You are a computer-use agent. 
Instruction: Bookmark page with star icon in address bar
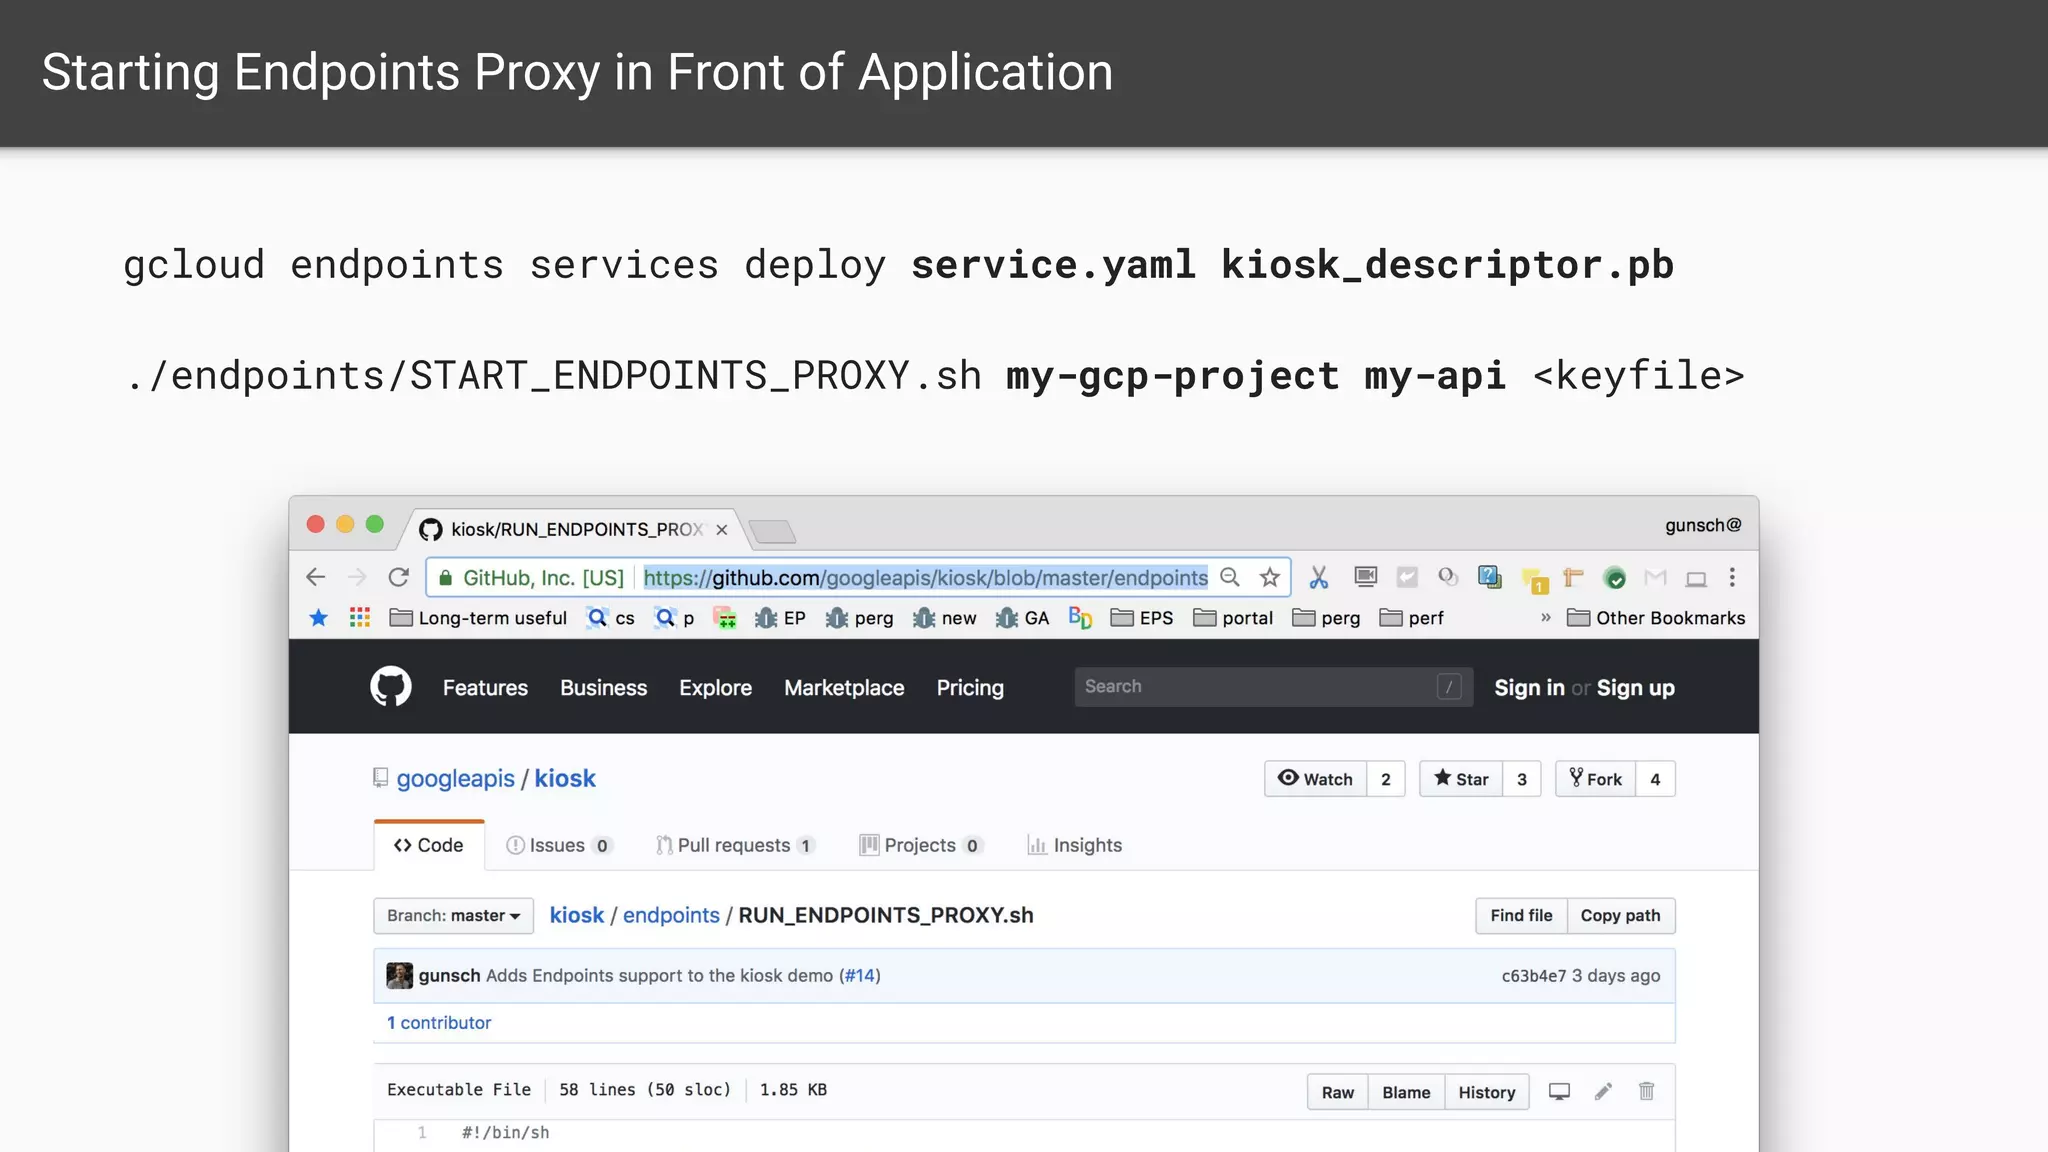[1270, 577]
